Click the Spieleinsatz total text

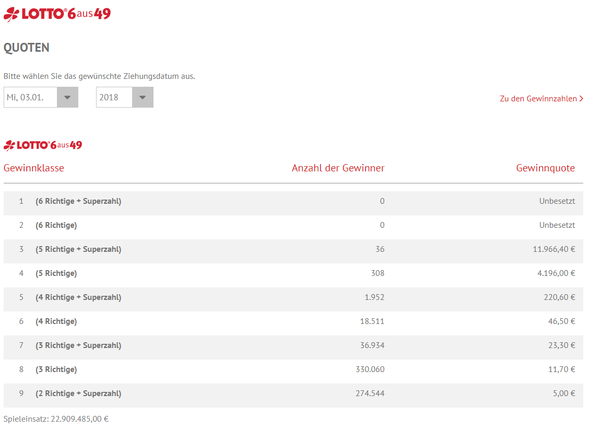click(x=56, y=419)
